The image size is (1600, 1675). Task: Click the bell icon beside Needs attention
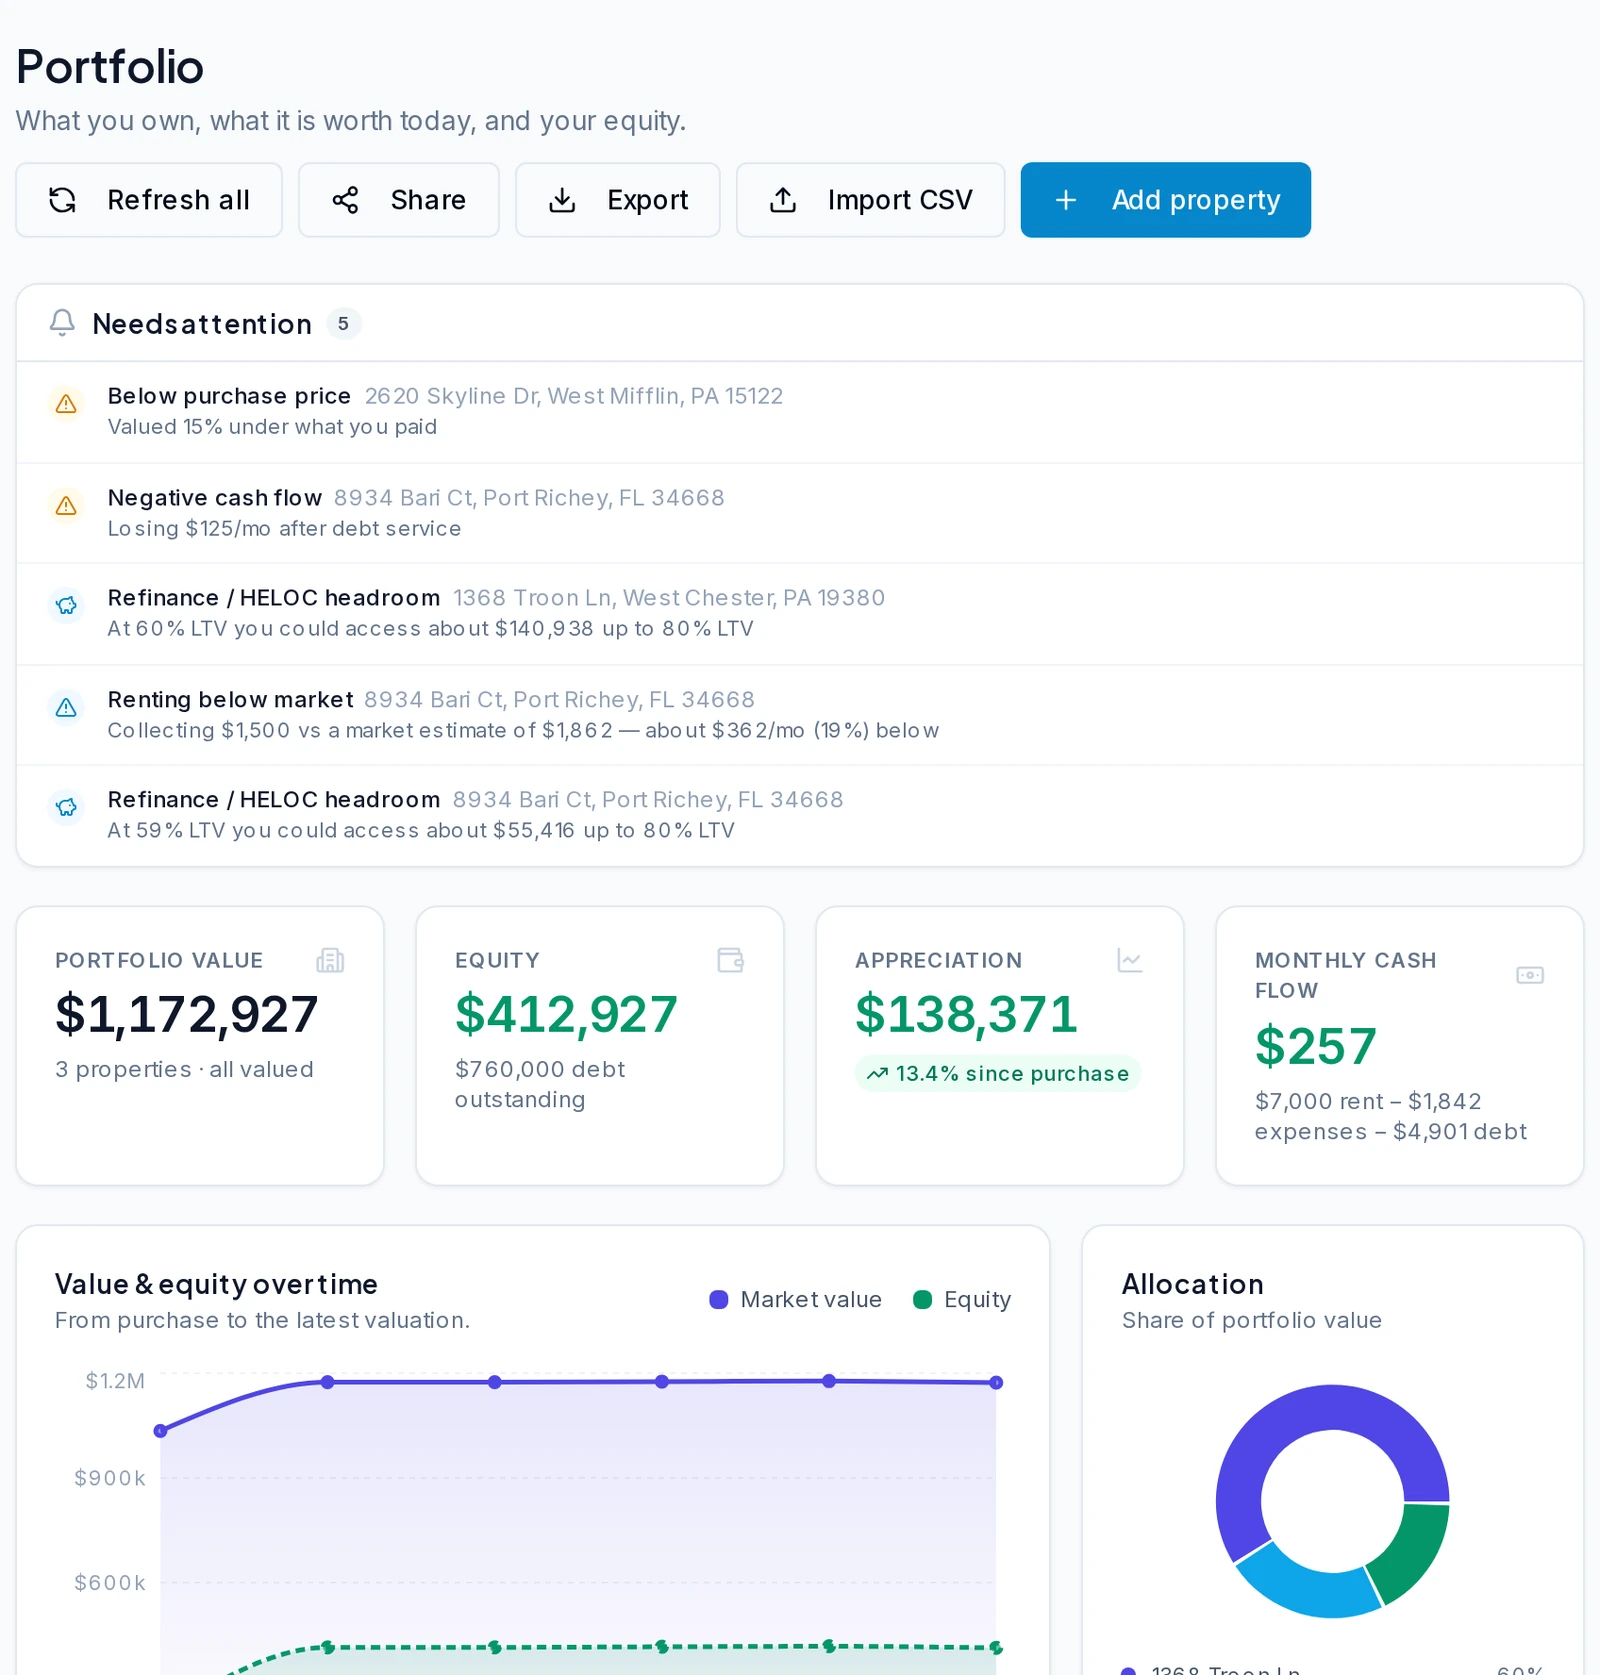click(62, 323)
